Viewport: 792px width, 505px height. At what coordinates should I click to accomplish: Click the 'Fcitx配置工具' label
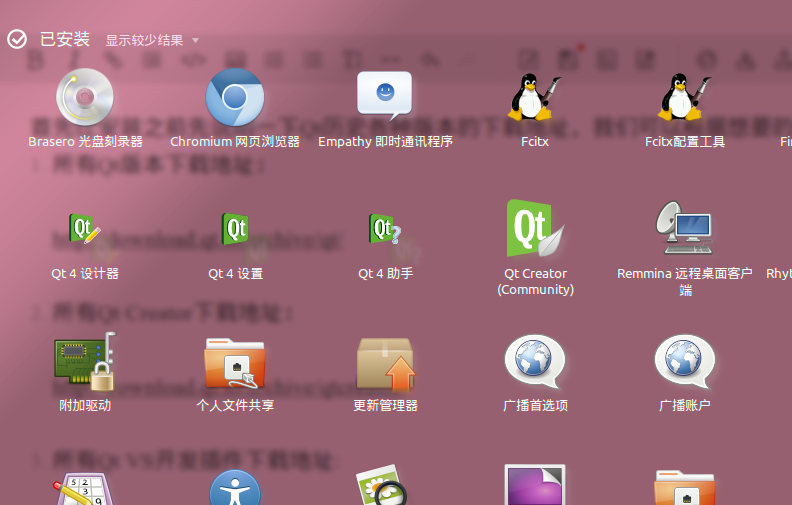[685, 141]
